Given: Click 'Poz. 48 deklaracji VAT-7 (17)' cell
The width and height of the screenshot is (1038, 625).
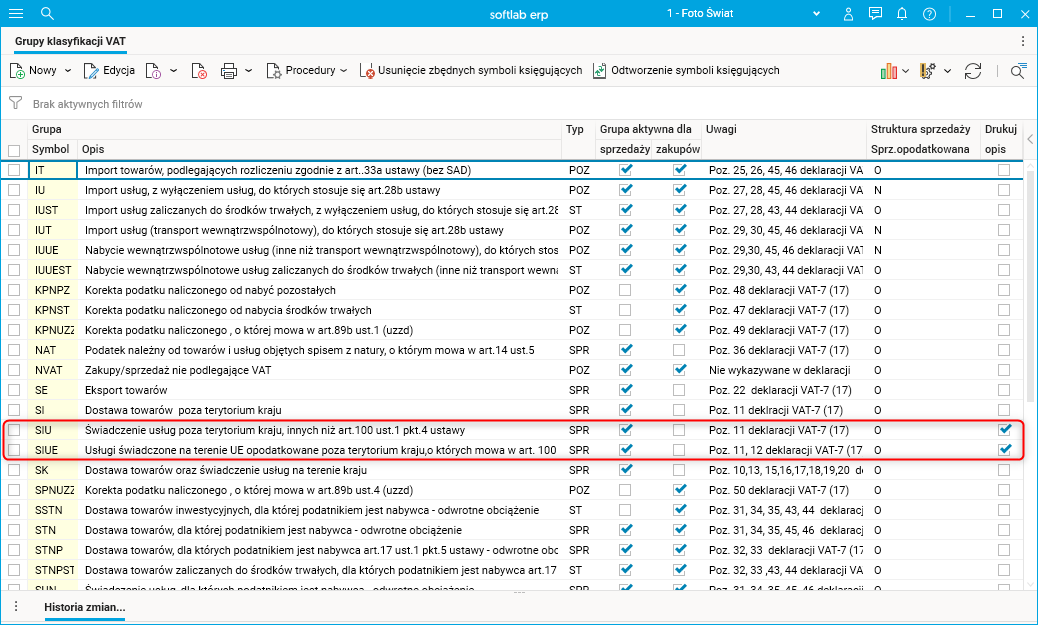Looking at the screenshot, I should click(x=778, y=290).
